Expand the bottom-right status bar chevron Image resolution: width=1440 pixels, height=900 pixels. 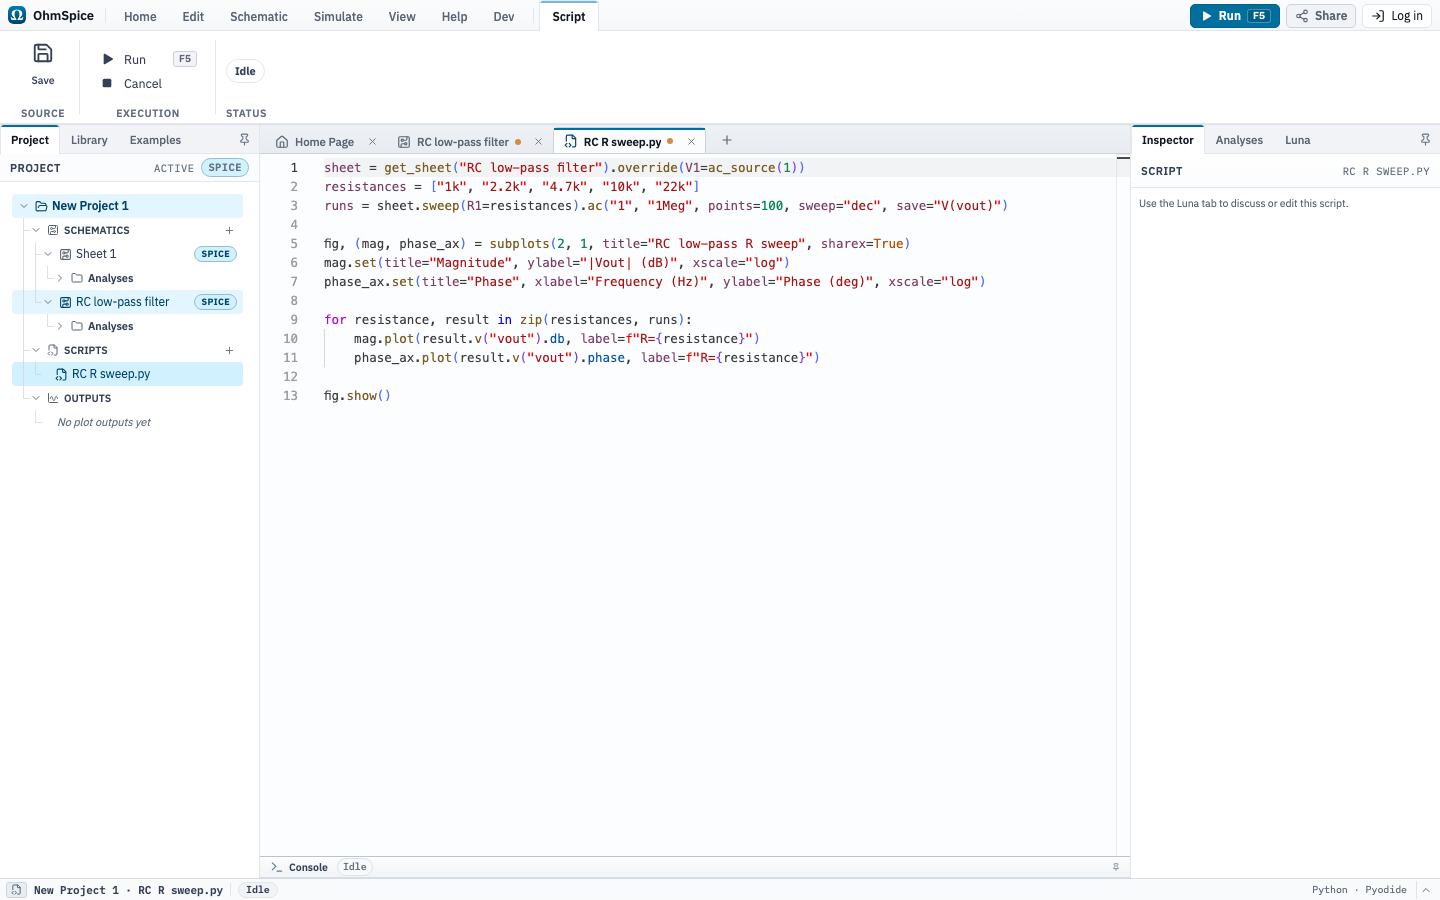click(x=1426, y=890)
